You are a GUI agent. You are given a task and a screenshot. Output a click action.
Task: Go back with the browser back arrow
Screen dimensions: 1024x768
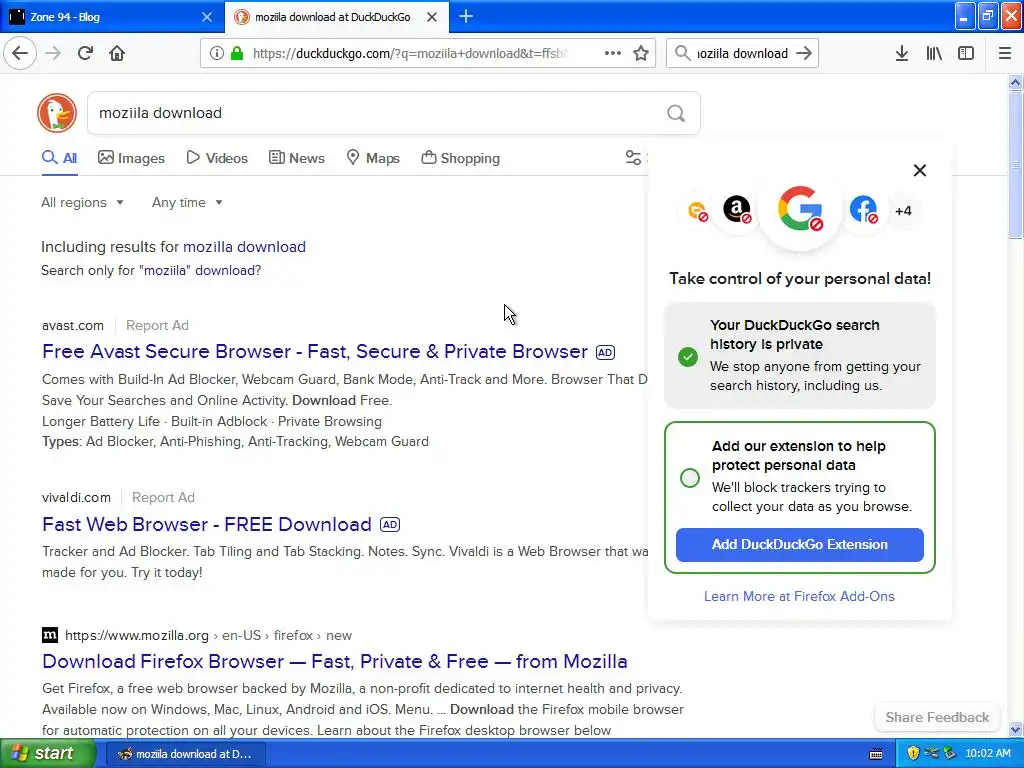pyautogui.click(x=20, y=53)
